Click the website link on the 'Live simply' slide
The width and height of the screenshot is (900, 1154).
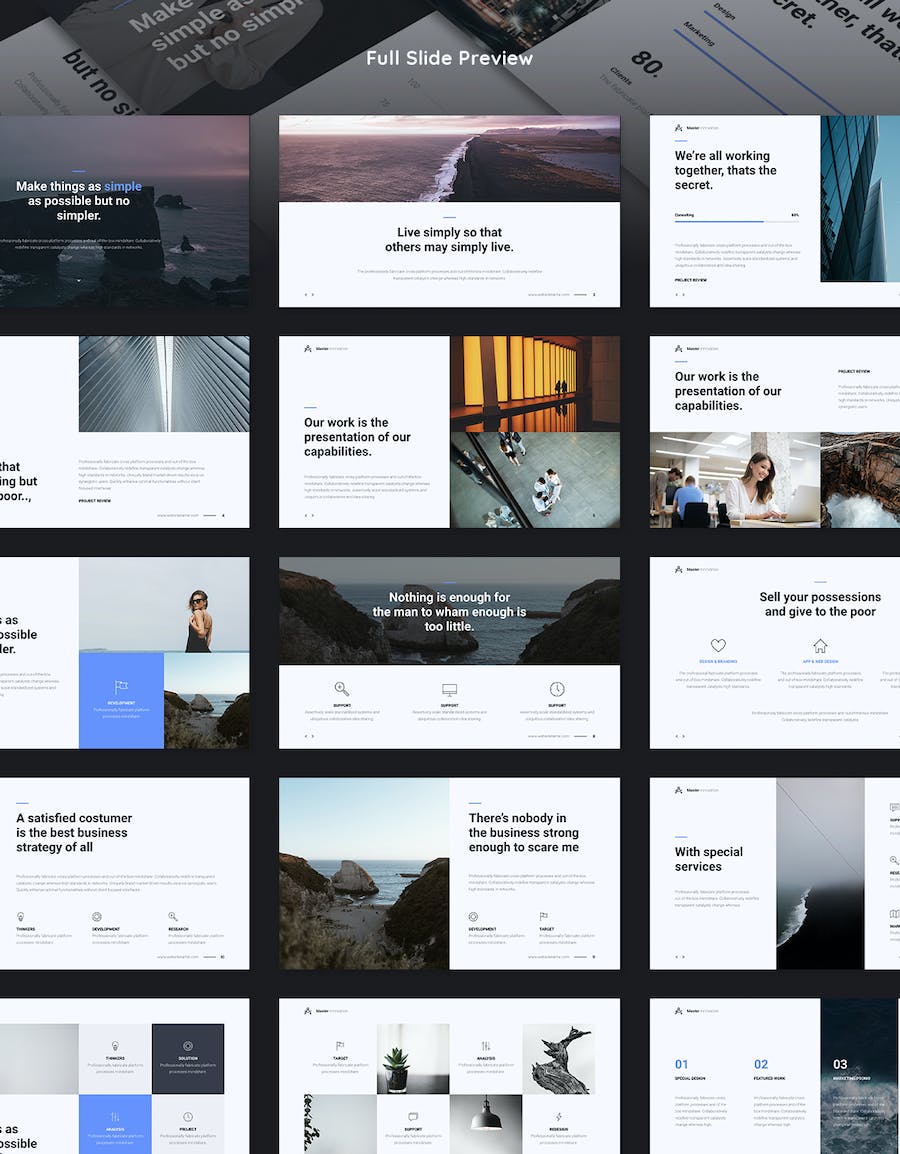[548, 295]
